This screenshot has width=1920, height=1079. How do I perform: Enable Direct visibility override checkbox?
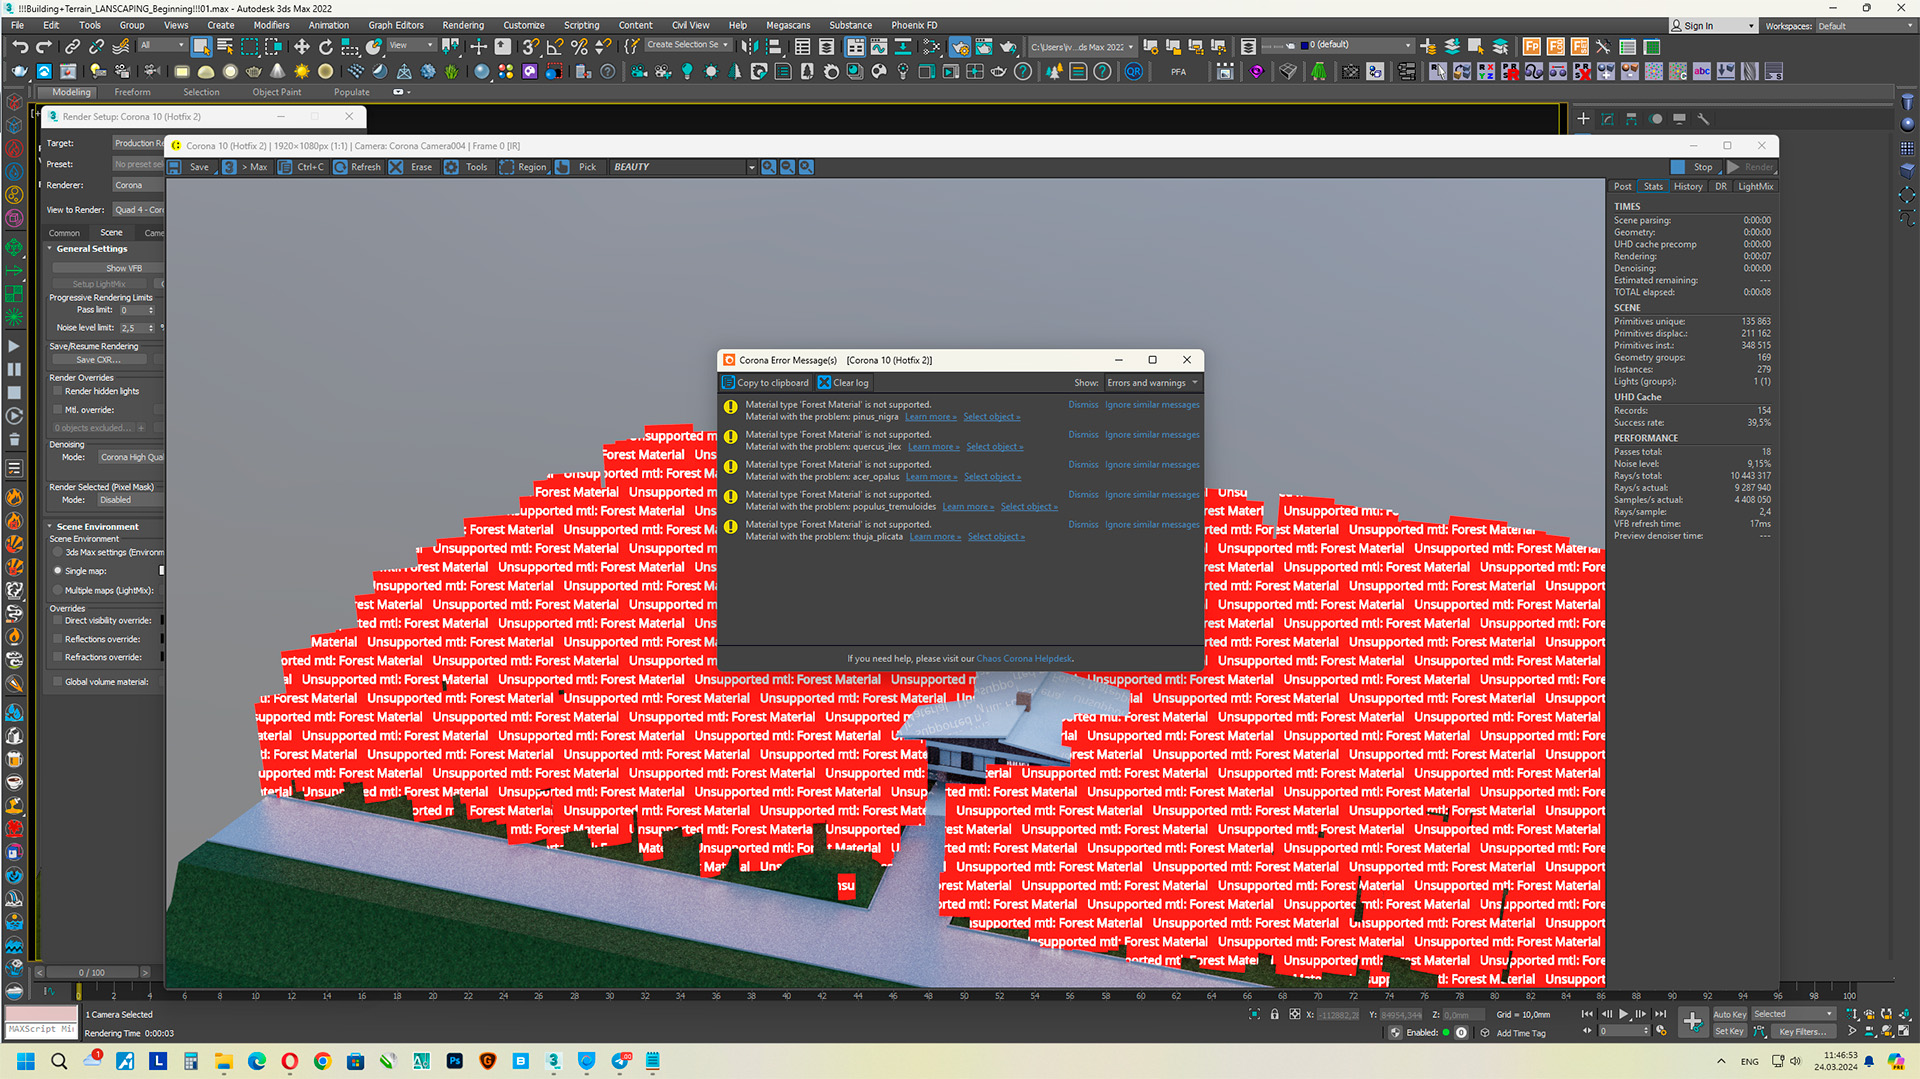(x=58, y=621)
